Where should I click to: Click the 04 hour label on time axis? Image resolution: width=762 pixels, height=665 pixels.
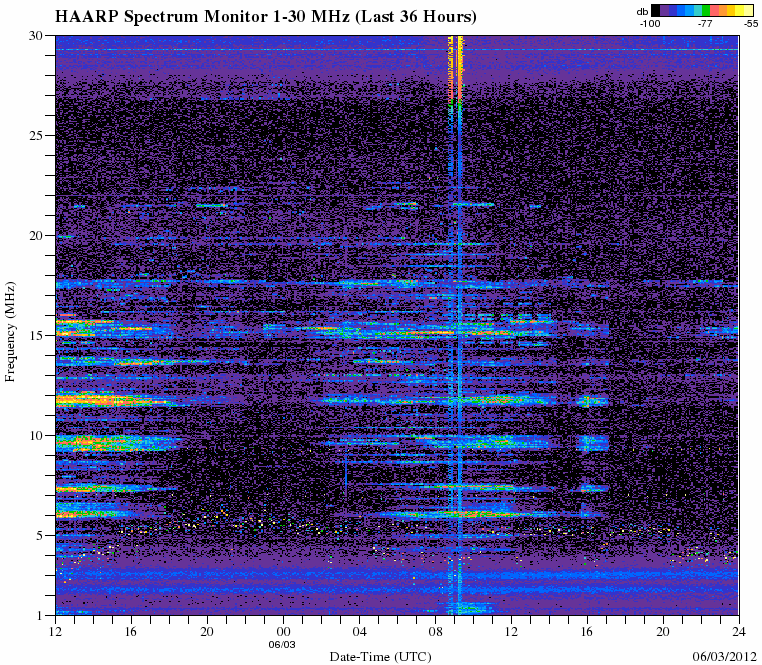(359, 632)
